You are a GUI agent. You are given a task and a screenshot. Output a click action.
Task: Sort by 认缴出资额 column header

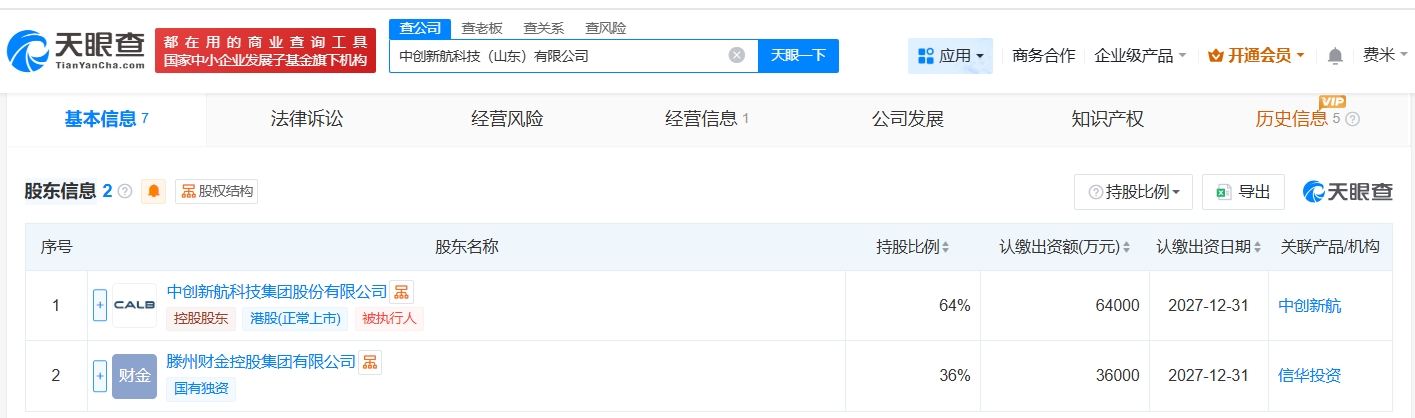(1064, 247)
